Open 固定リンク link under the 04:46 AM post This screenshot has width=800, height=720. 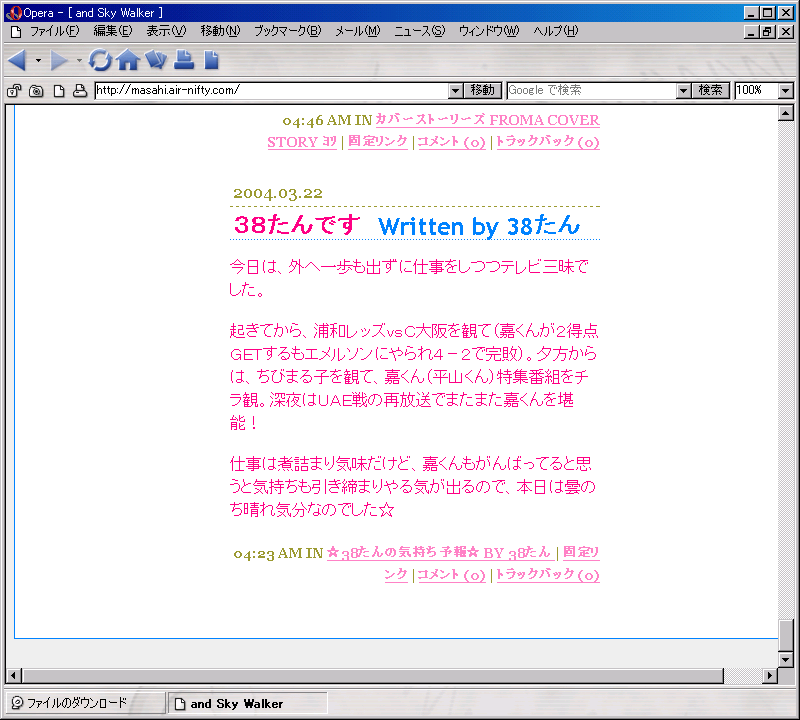[x=378, y=141]
